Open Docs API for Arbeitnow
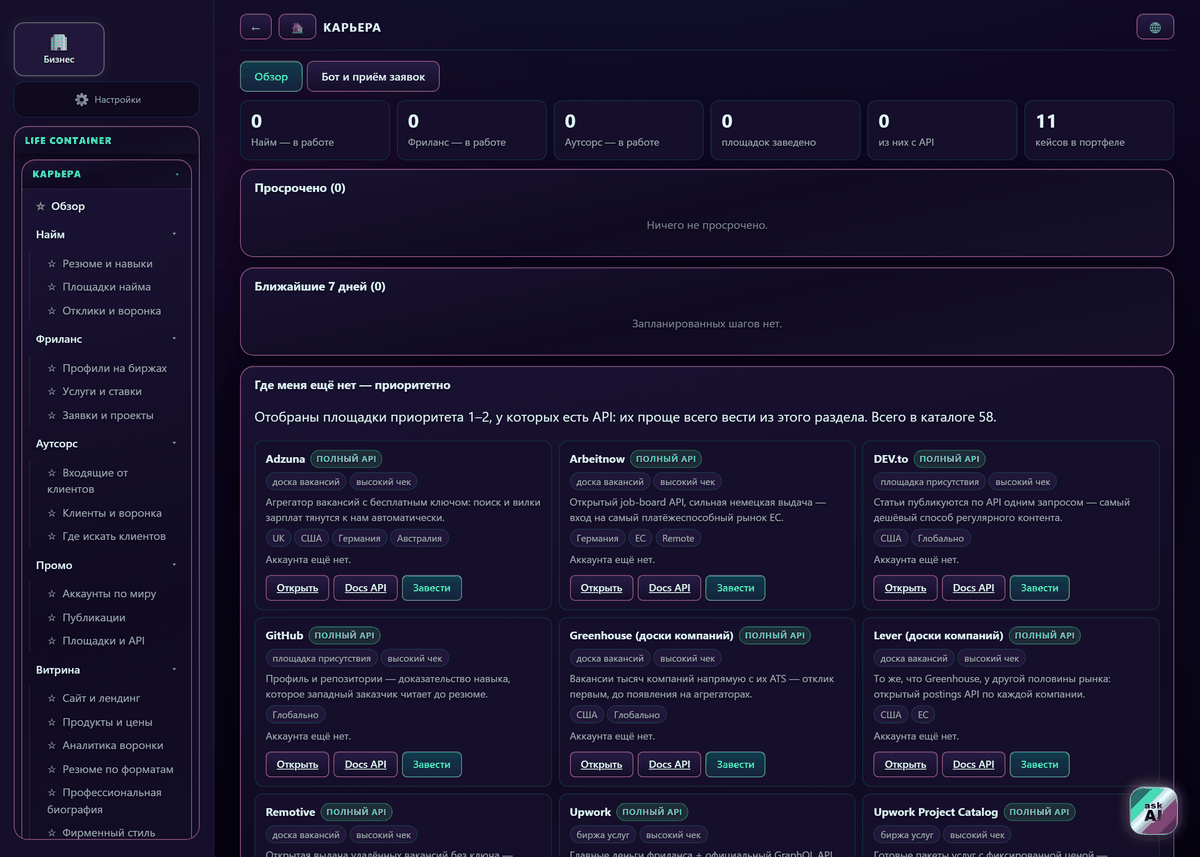1200x857 pixels. 669,588
